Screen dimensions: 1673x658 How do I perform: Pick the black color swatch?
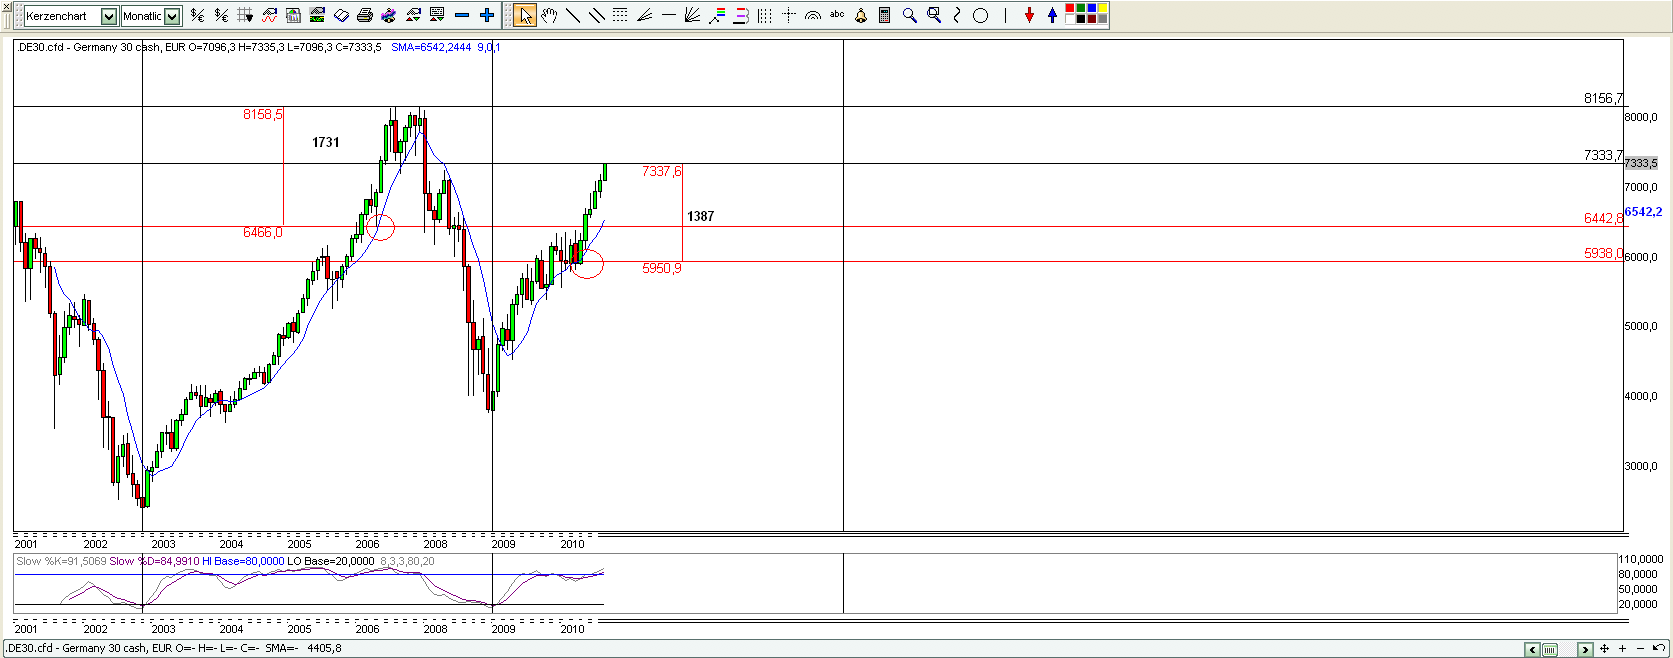pos(1081,19)
